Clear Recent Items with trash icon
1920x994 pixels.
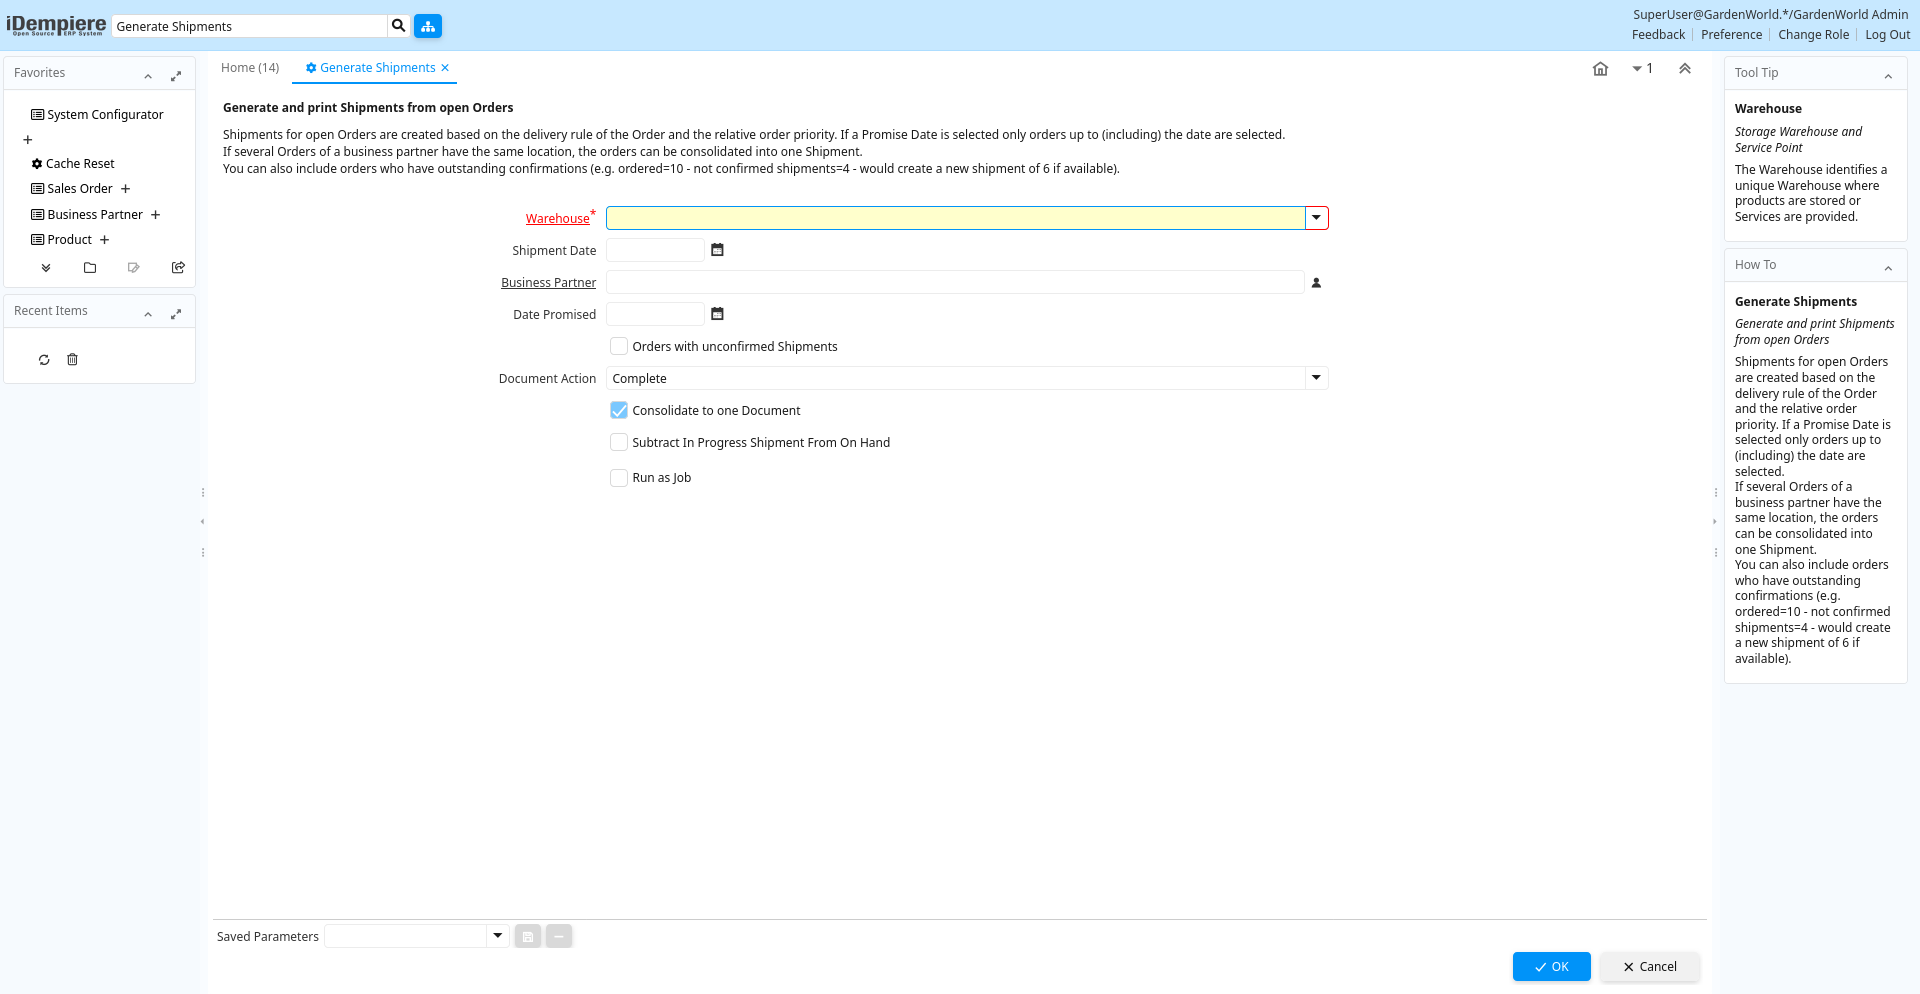click(72, 360)
